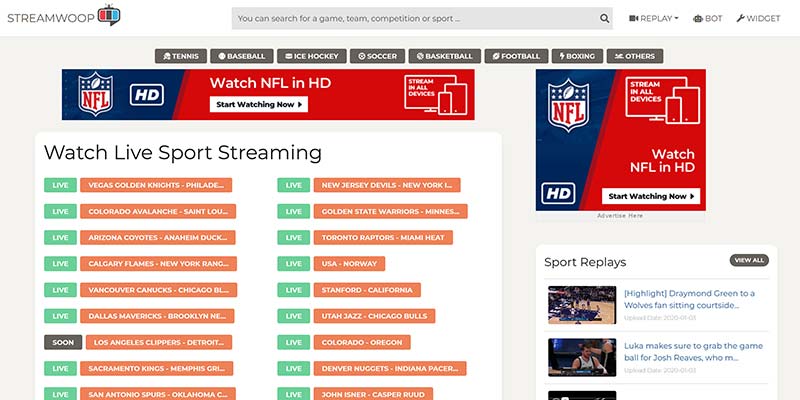Select the Basketball category
The width and height of the screenshot is (800, 400).
pos(444,56)
